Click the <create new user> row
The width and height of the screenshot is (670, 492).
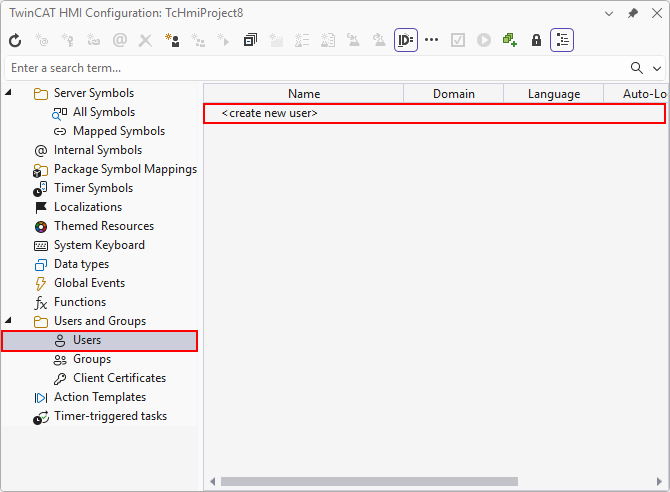pos(270,113)
